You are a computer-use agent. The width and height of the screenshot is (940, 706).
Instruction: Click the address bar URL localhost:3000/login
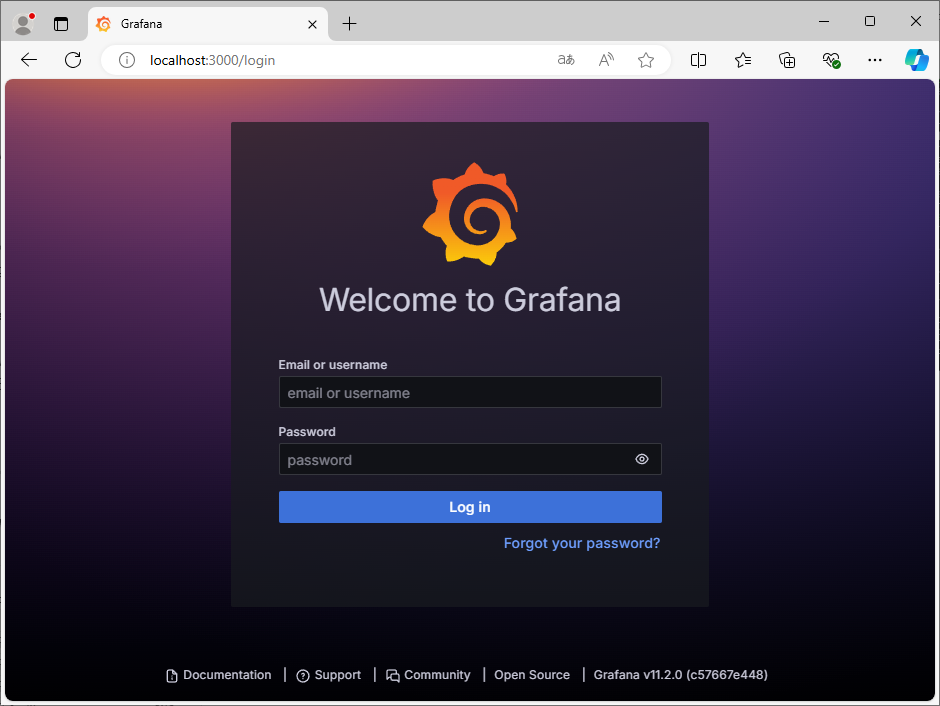pos(212,60)
